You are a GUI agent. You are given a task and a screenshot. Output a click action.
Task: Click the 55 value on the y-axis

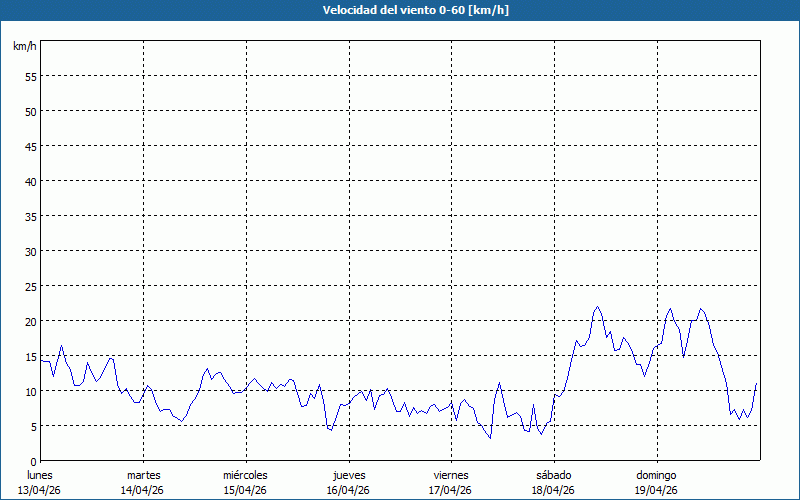30,76
